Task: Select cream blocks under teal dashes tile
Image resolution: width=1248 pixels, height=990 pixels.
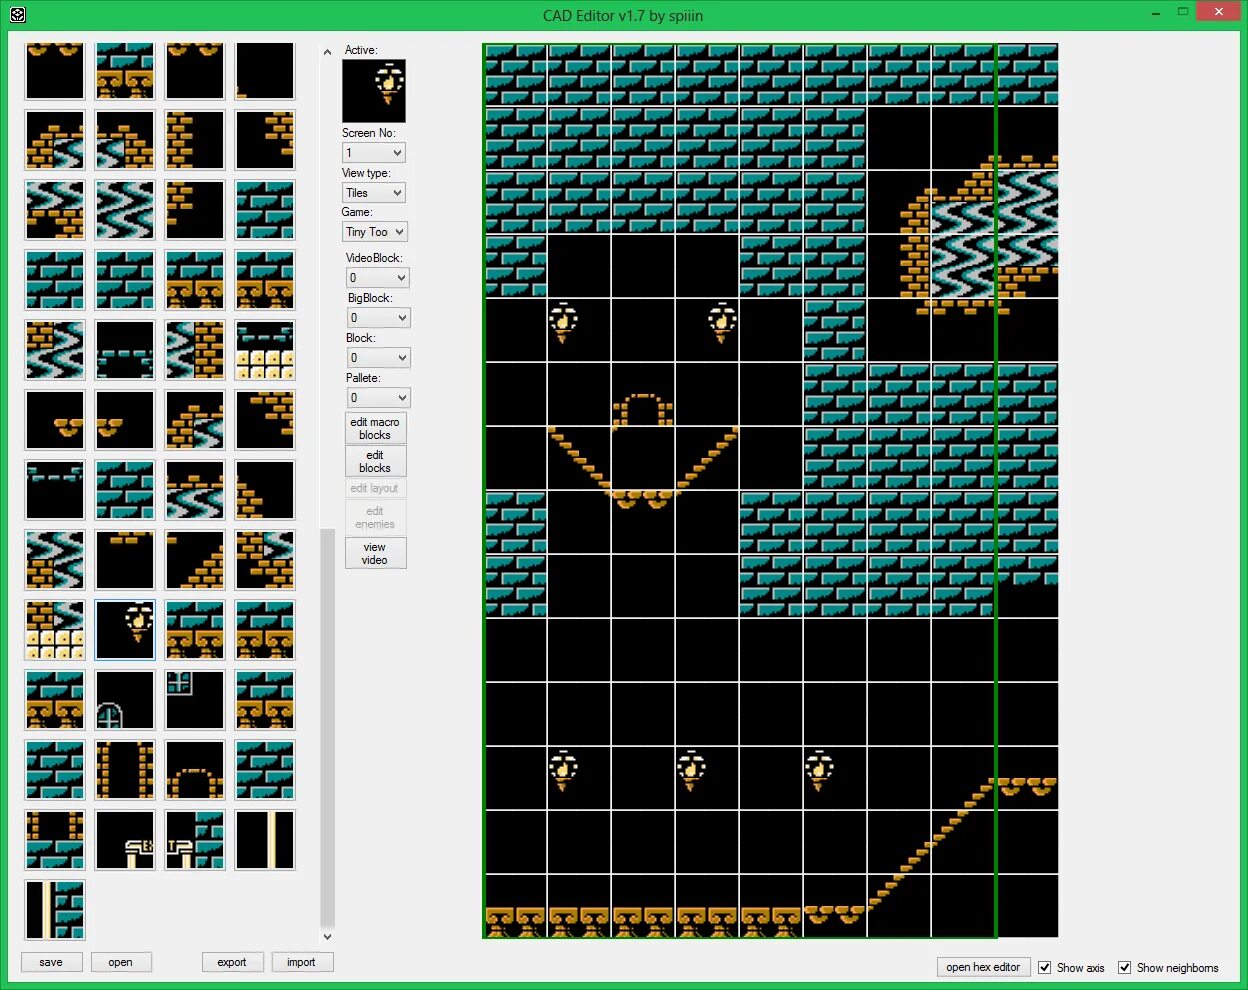Action: (x=265, y=350)
